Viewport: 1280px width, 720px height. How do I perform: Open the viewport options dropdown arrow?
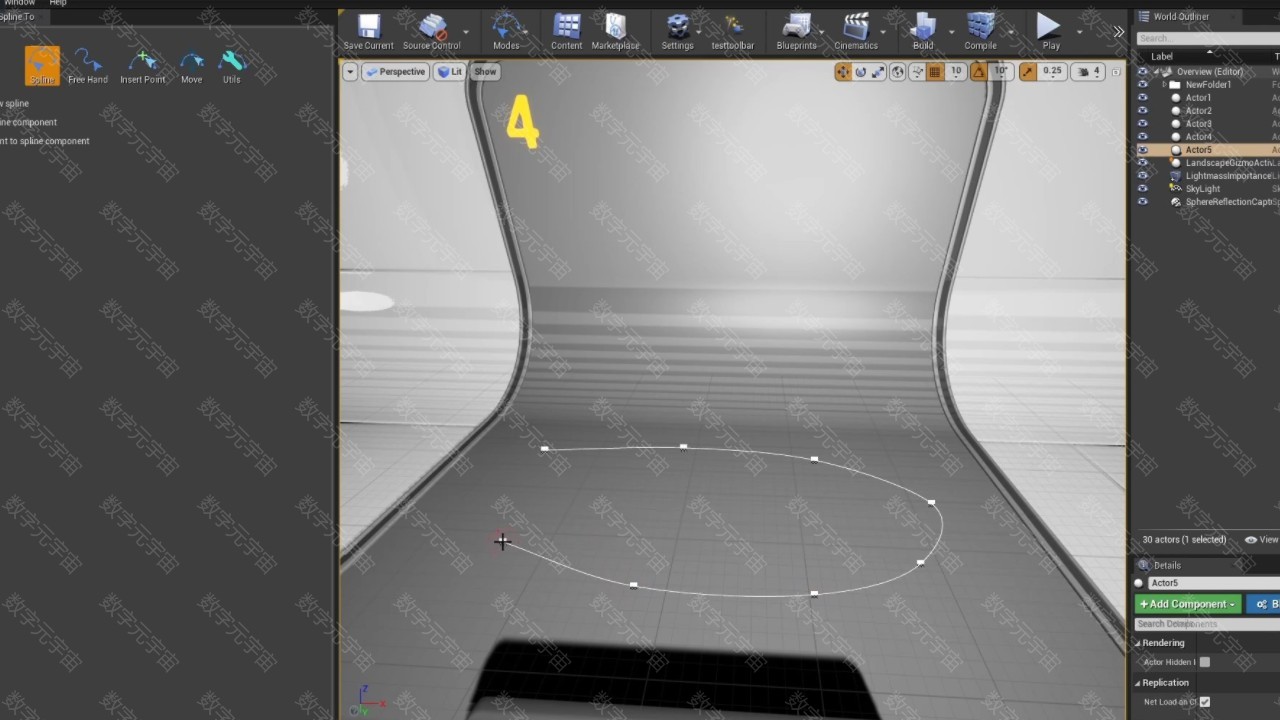click(350, 72)
